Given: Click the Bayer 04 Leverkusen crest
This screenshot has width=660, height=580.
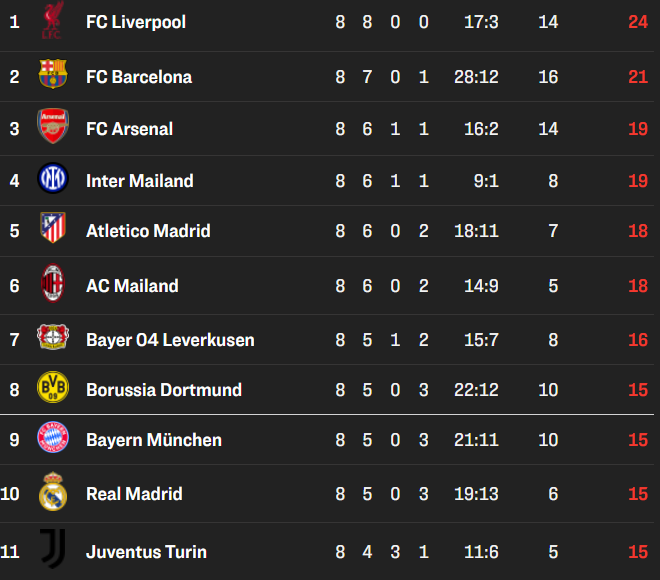Looking at the screenshot, I should pyautogui.click(x=53, y=337).
